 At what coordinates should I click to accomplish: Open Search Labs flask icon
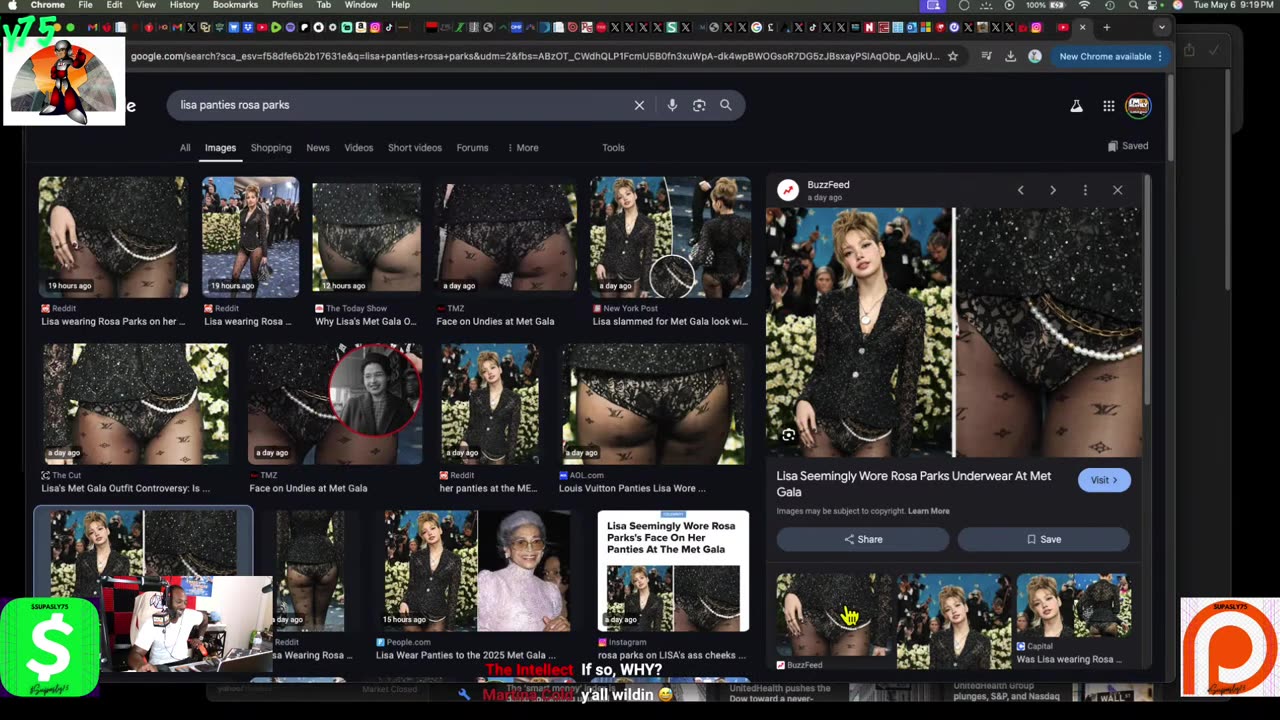click(x=1076, y=106)
